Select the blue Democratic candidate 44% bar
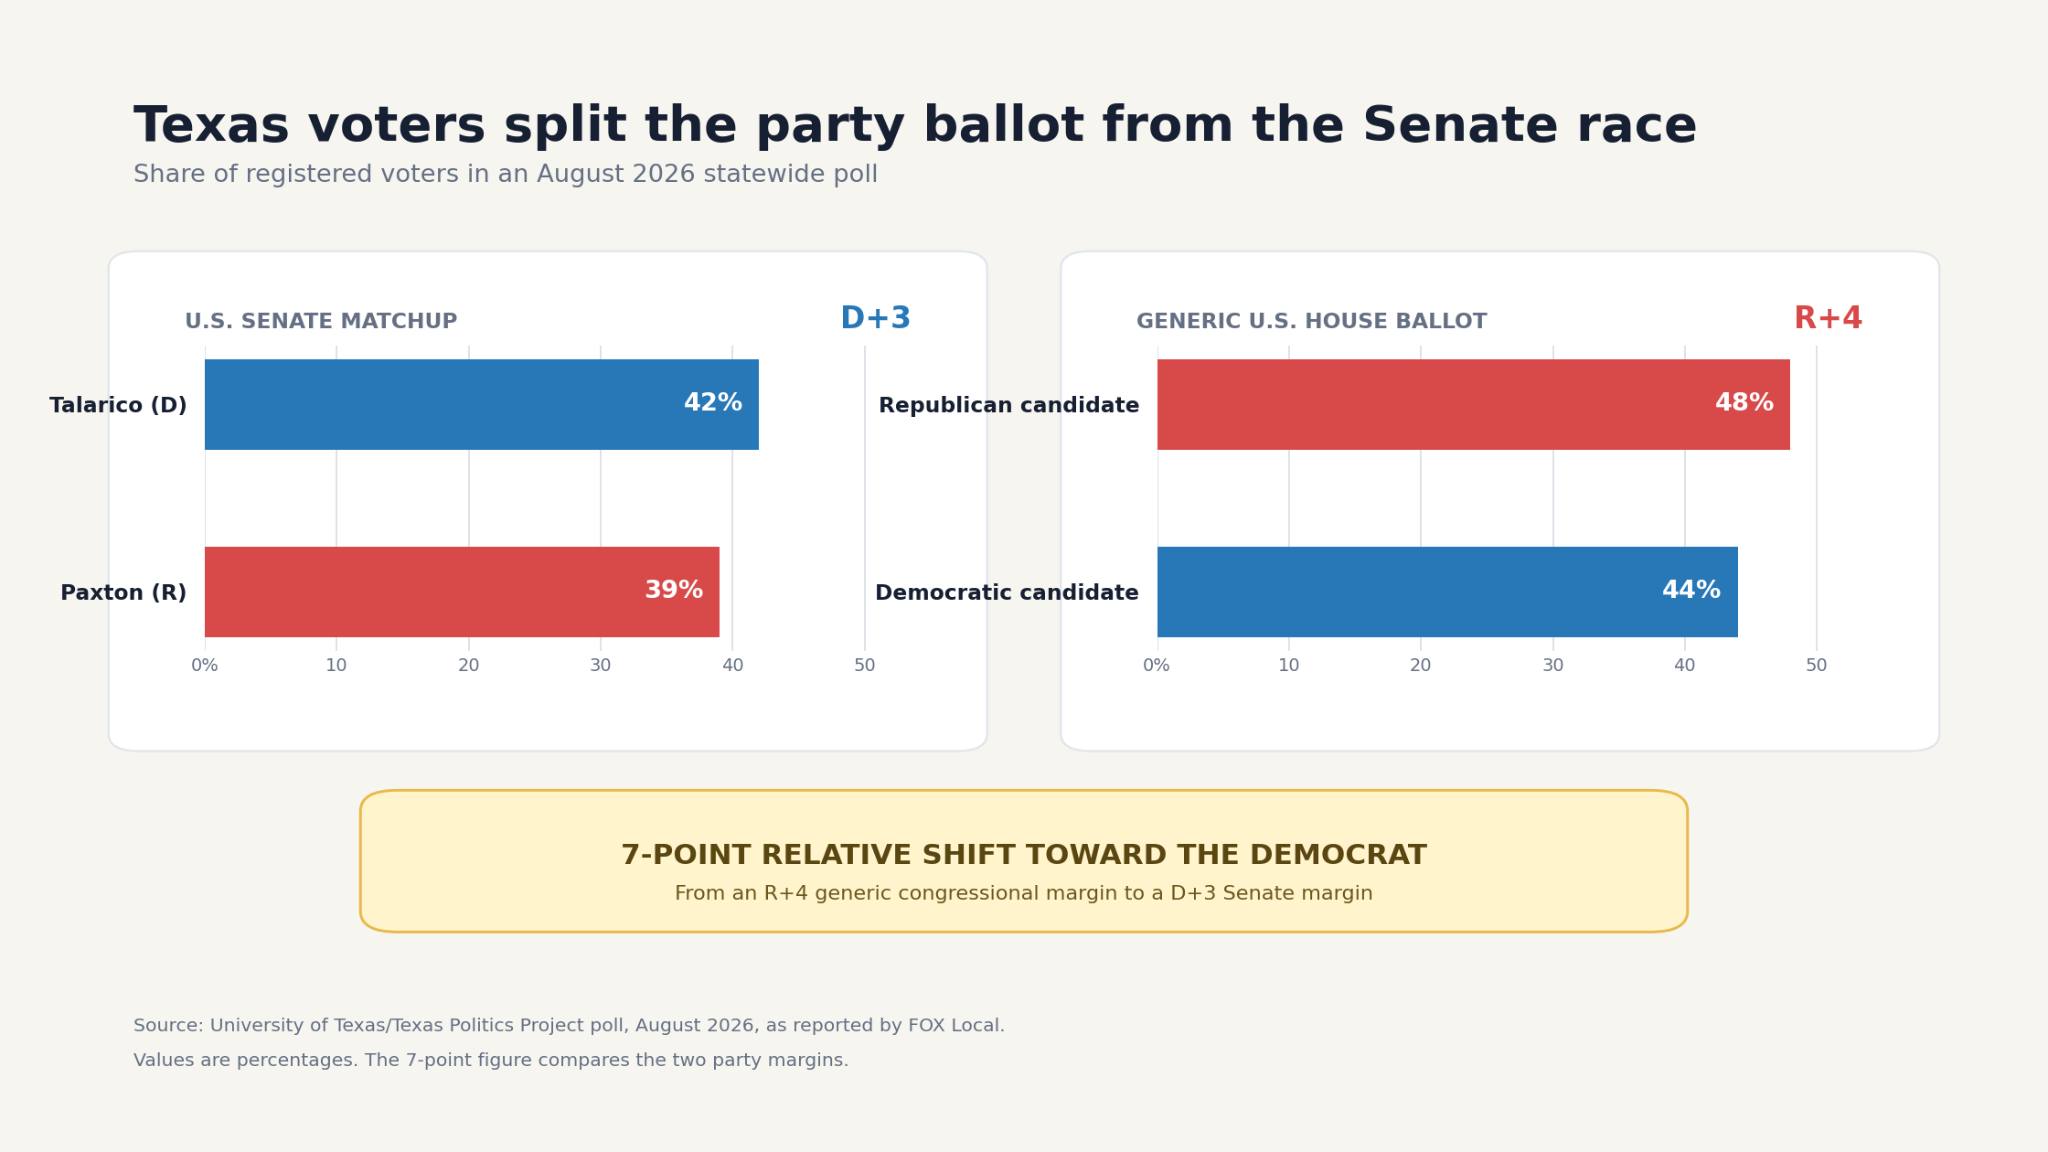This screenshot has width=2048, height=1152. 1447,592
